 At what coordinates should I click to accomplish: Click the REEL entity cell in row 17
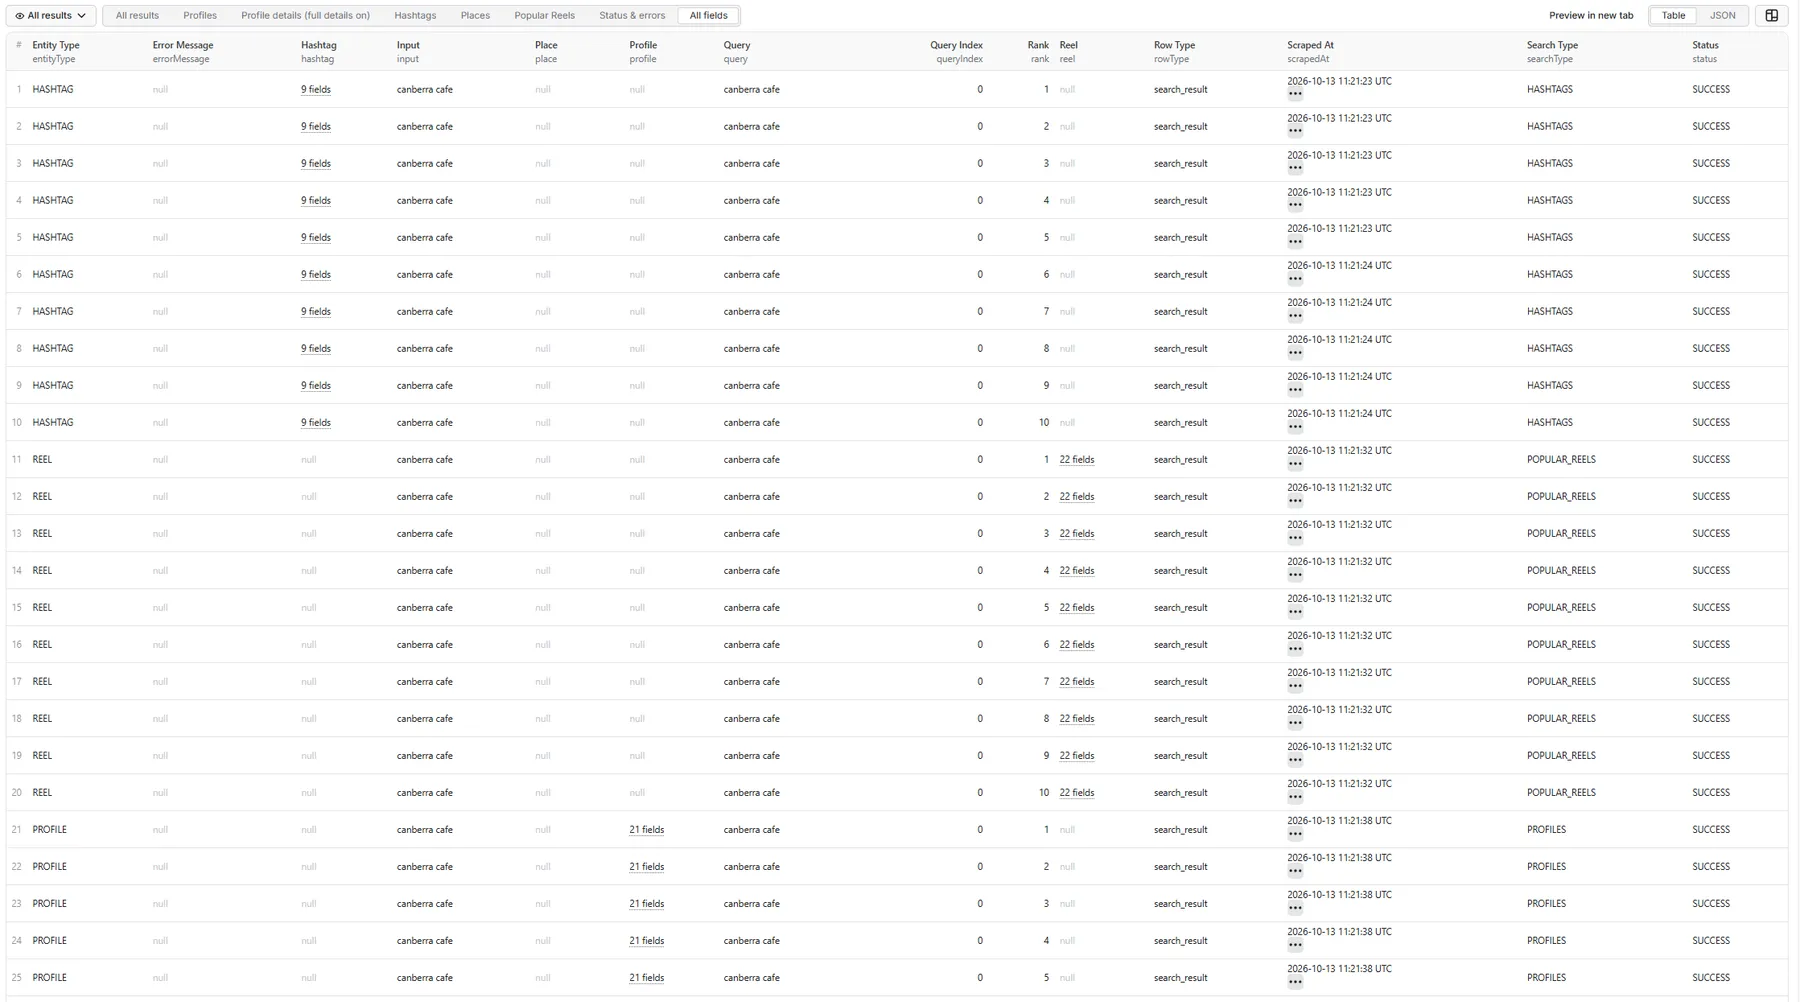42,682
